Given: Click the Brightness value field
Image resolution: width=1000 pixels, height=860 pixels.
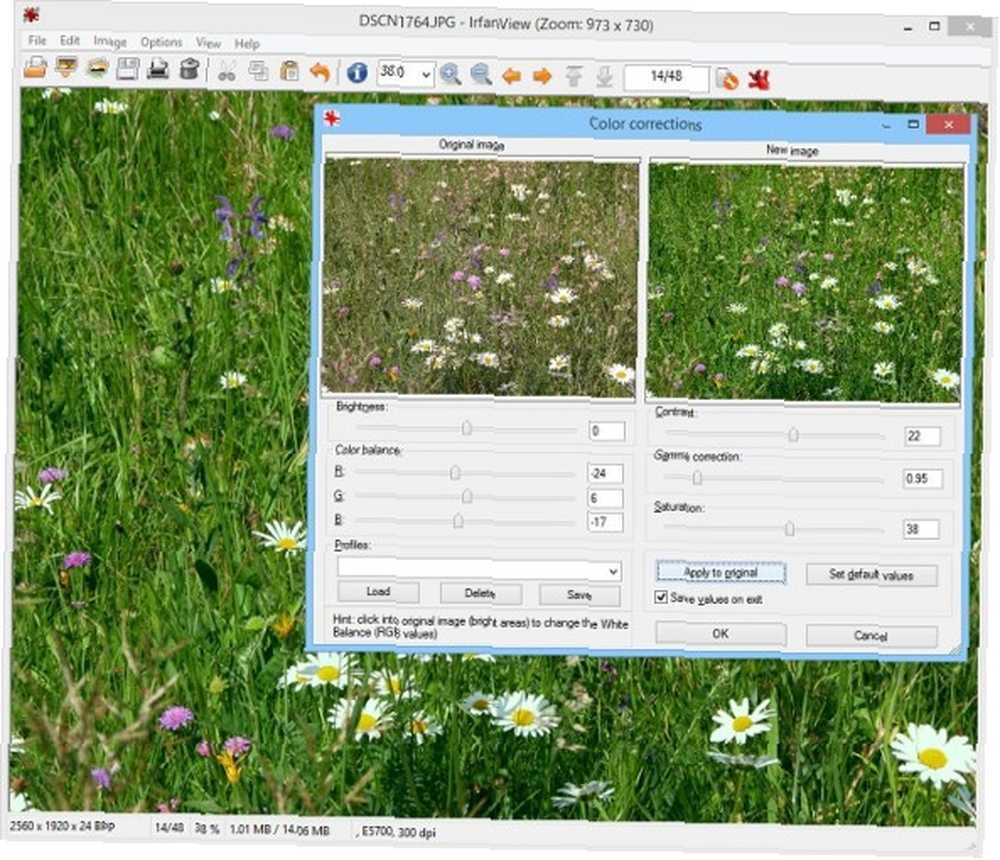Looking at the screenshot, I should click(607, 431).
